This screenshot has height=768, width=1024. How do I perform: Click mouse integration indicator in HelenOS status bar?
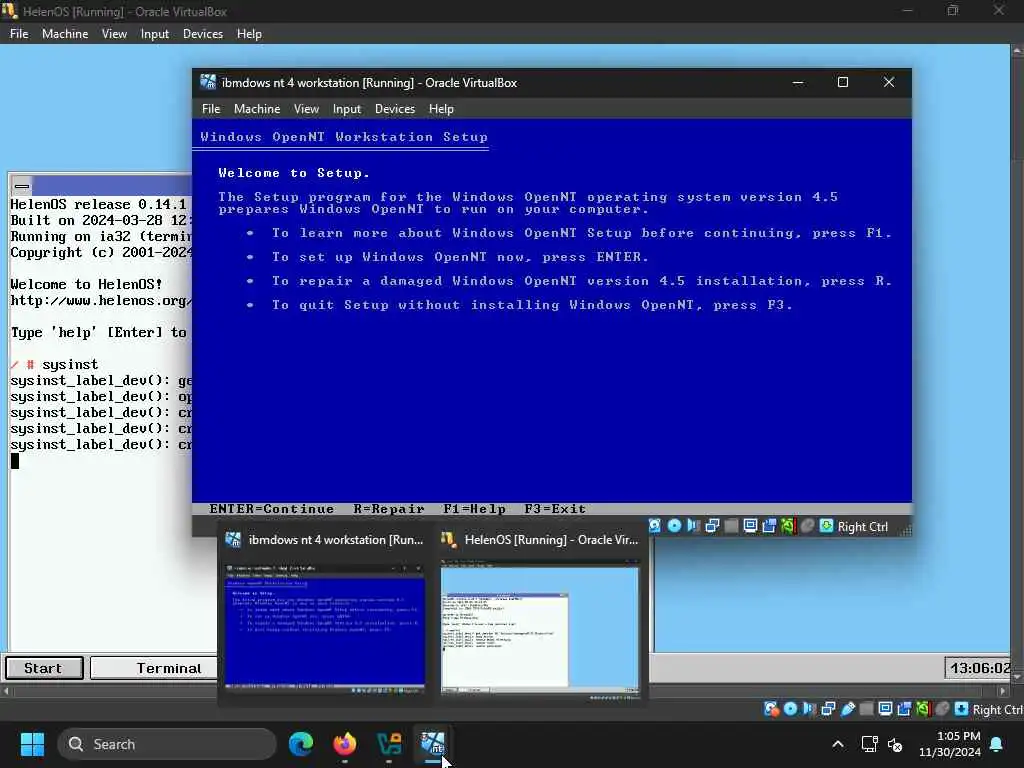tap(942, 709)
